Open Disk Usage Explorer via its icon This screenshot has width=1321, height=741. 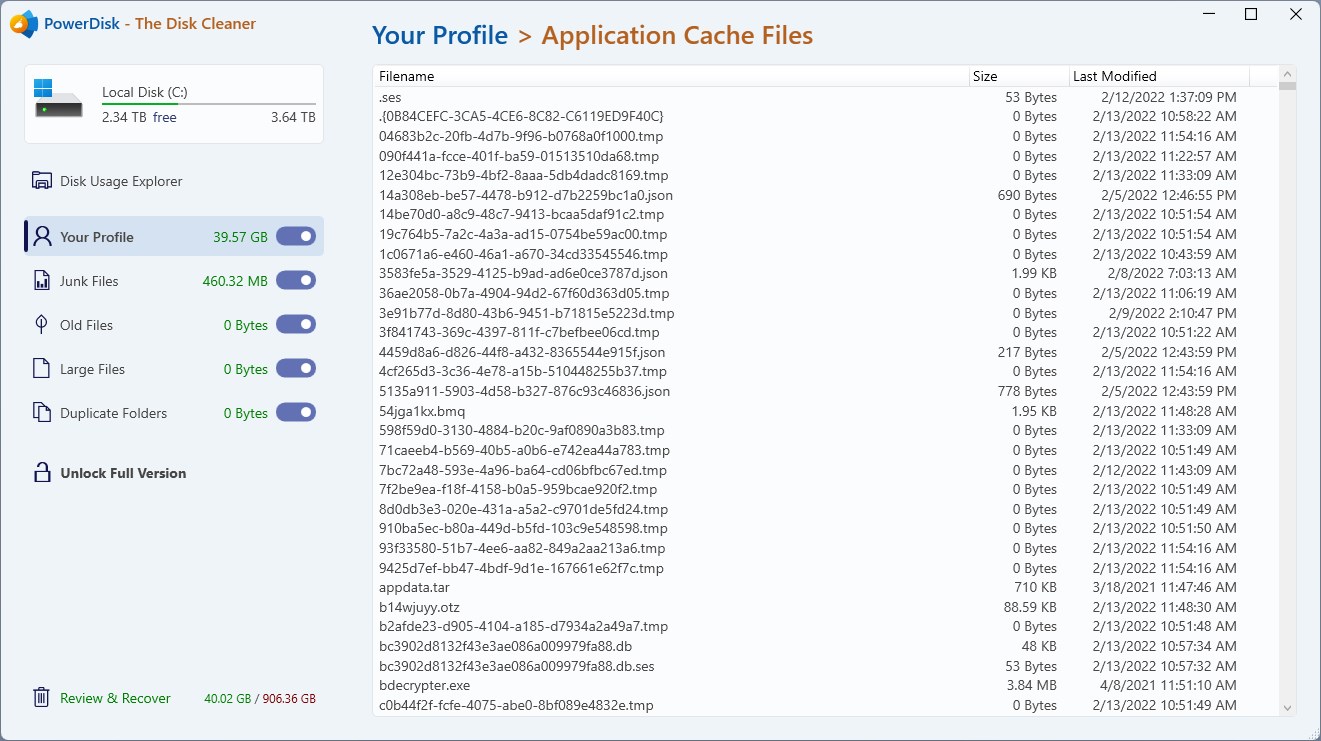click(42, 181)
